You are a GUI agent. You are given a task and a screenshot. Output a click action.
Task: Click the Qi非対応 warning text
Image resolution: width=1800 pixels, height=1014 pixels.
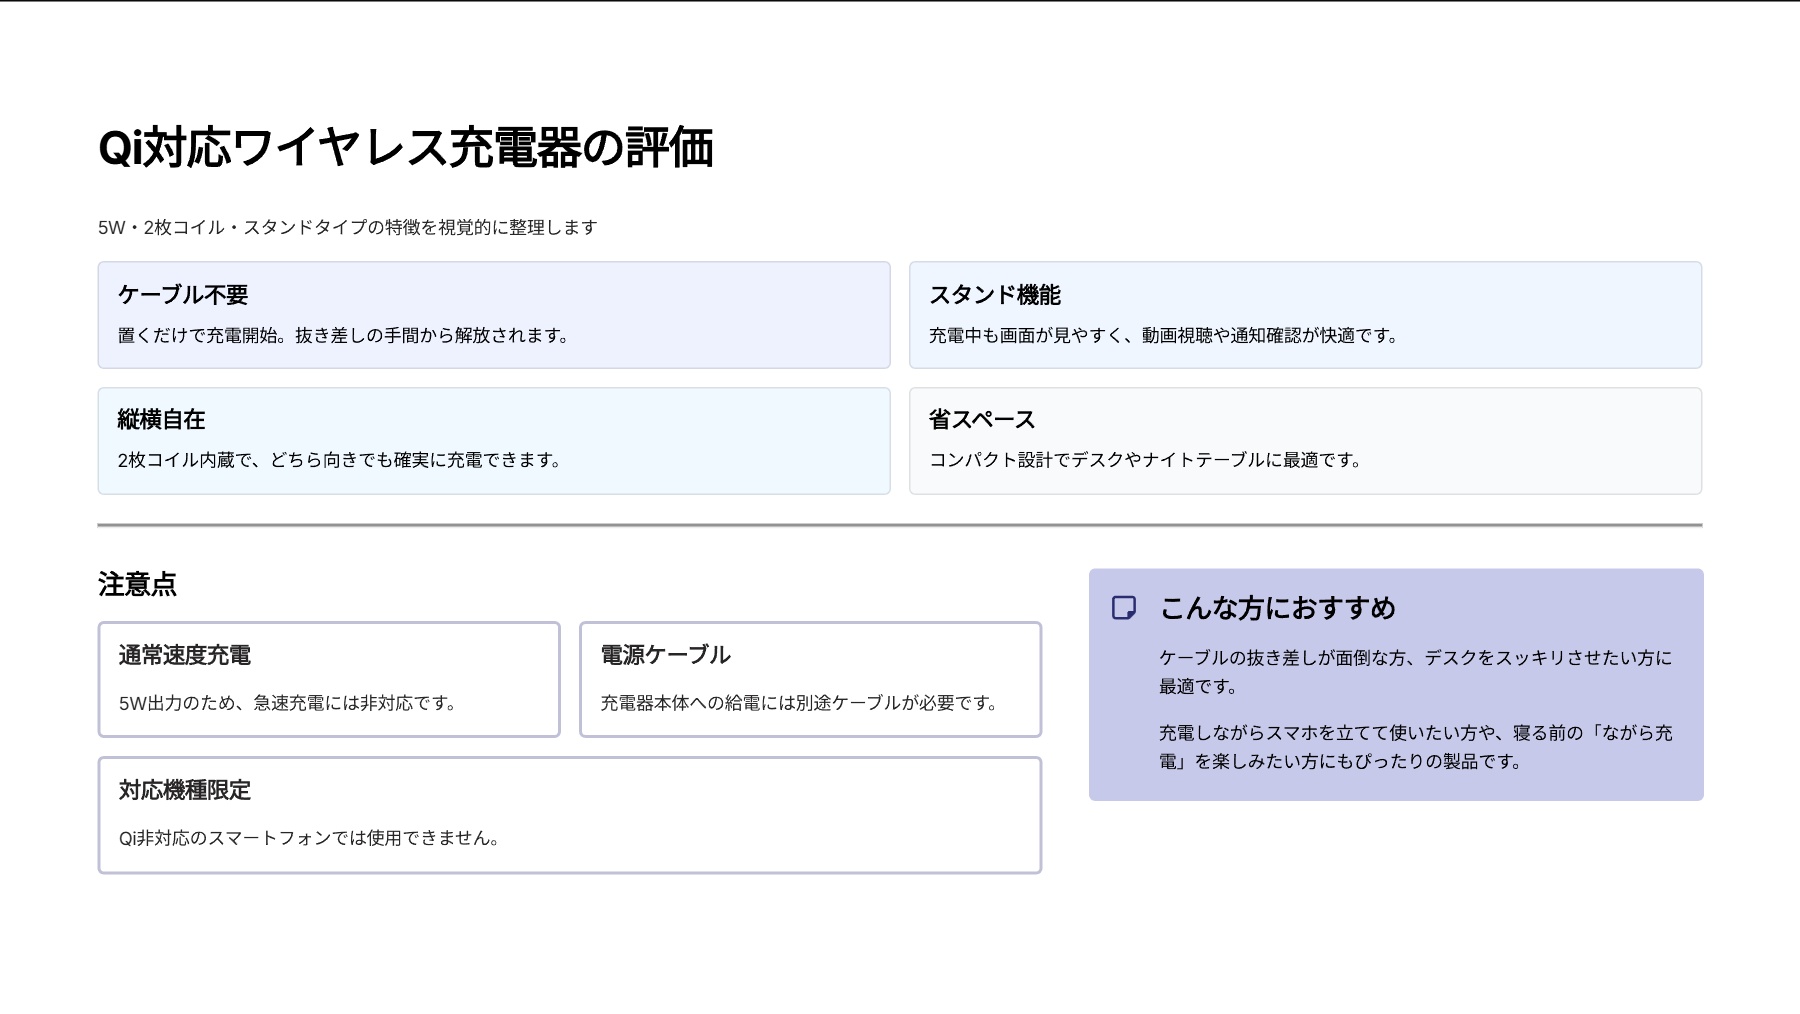click(x=309, y=838)
